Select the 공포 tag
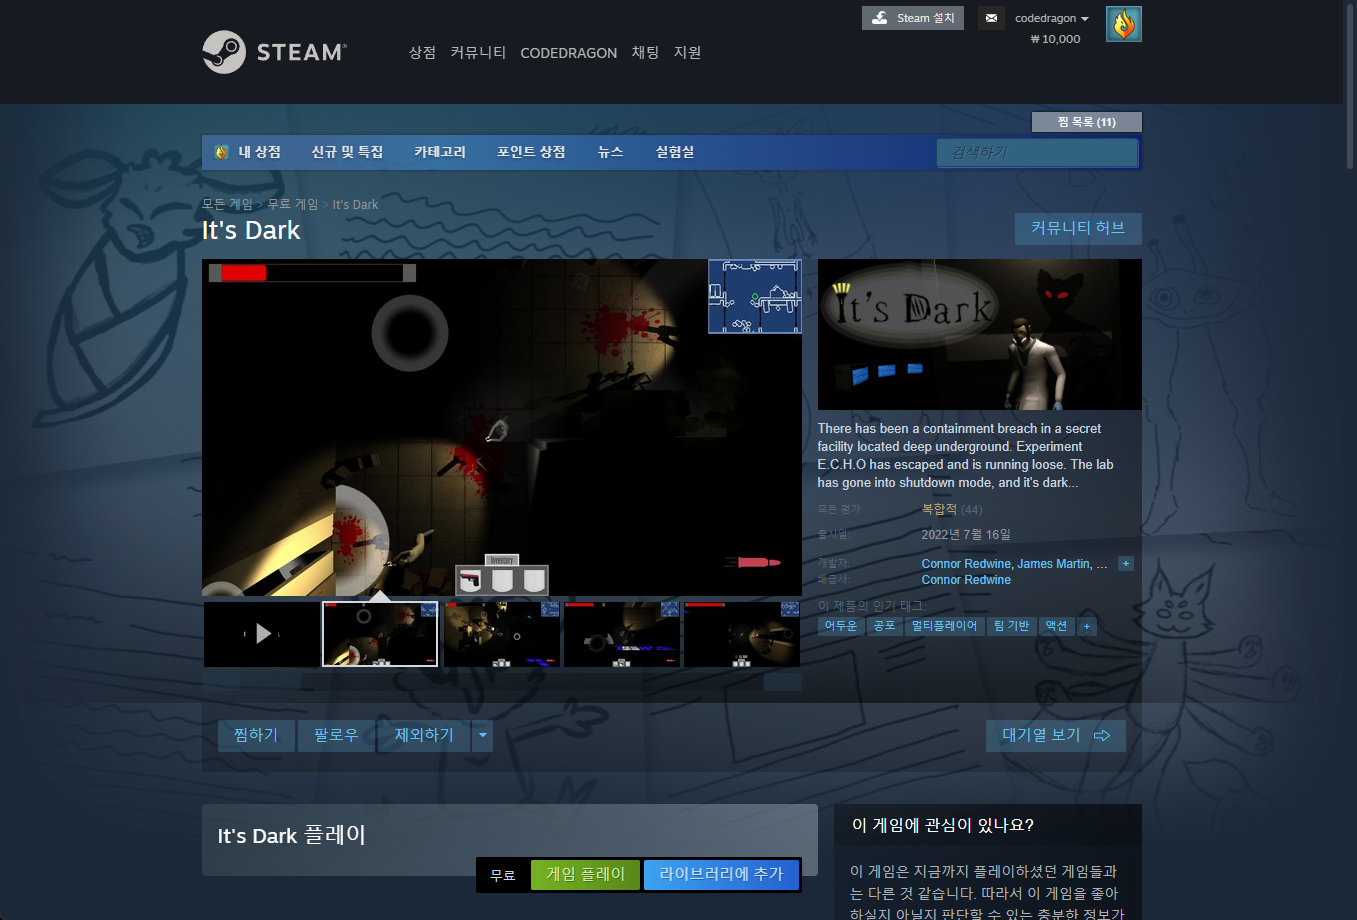 pos(884,626)
